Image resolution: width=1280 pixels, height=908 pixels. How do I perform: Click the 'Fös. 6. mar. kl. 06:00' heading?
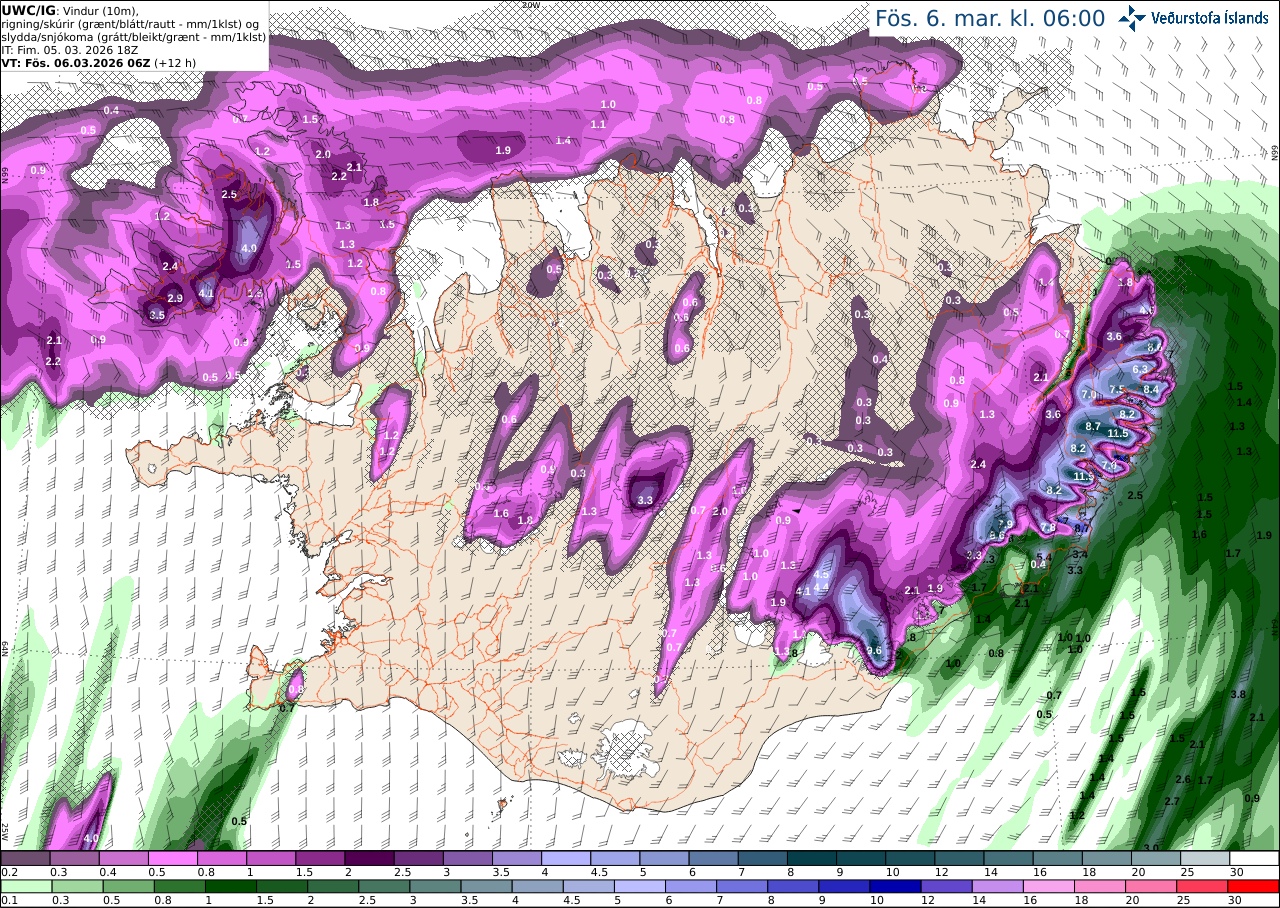(x=990, y=18)
